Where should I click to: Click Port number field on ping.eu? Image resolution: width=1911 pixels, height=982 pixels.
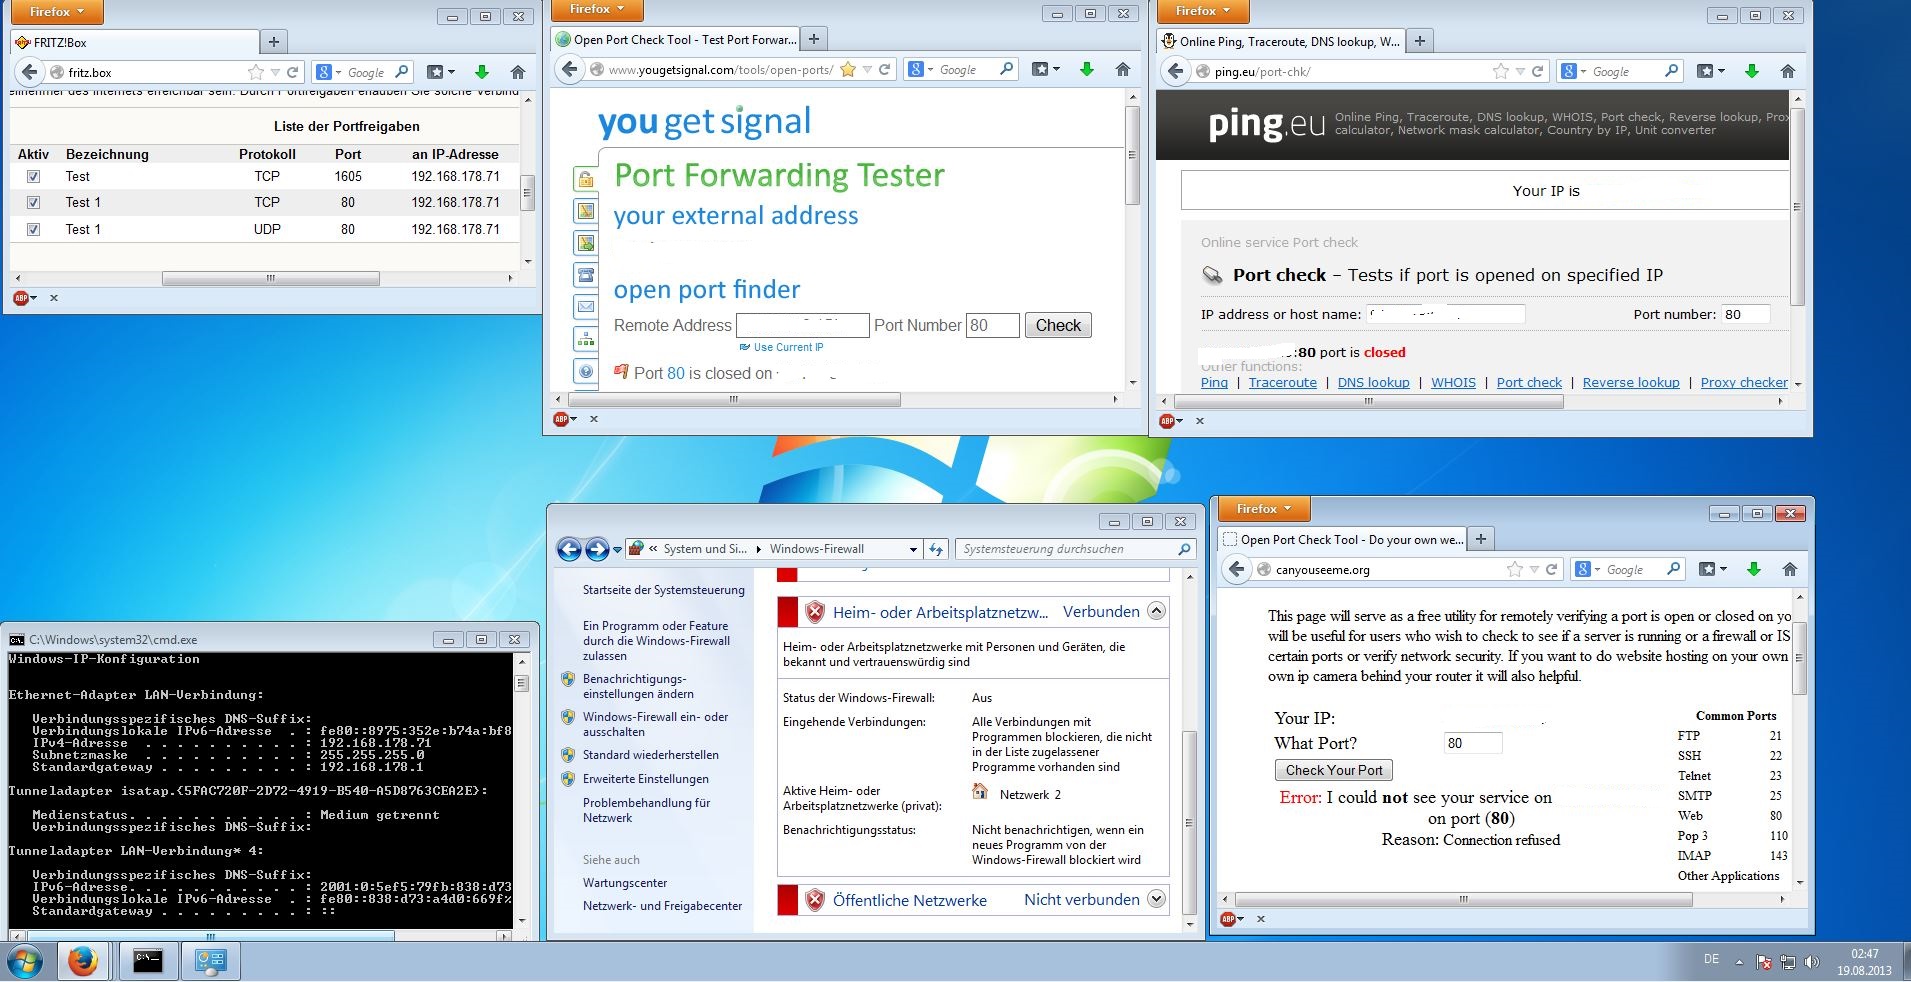pos(1745,314)
